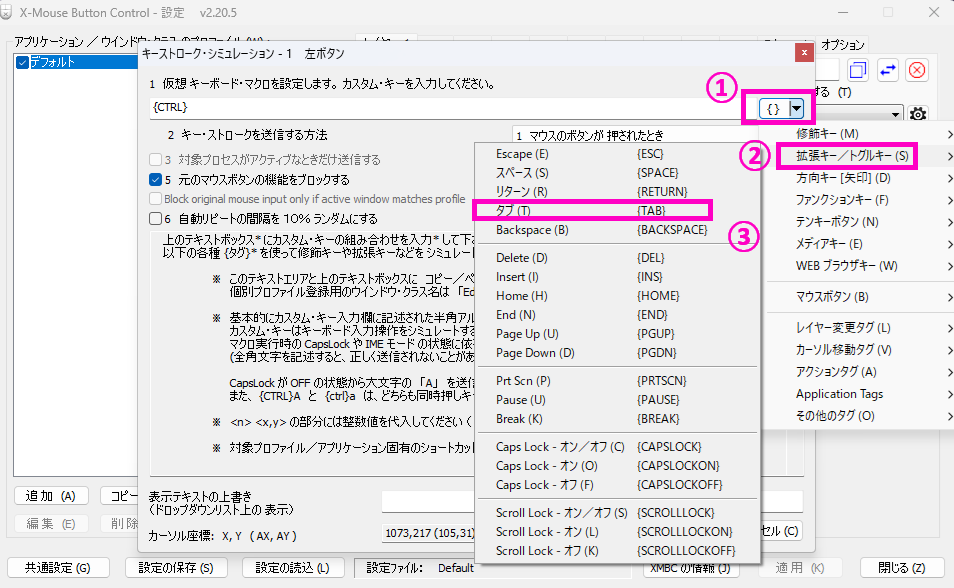Image resolution: width=954 pixels, height=588 pixels.
Task: Expand 拡張キー／トグルキー (S) submenu
Action: click(859, 156)
